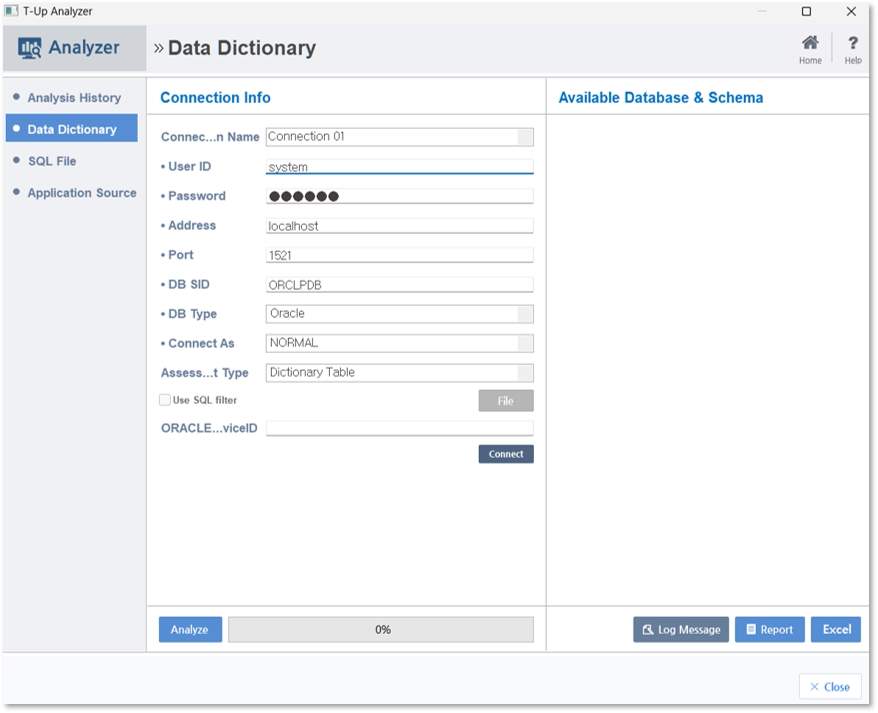The height and width of the screenshot is (713, 878).
Task: Click the 0% progress bar
Action: 381,630
